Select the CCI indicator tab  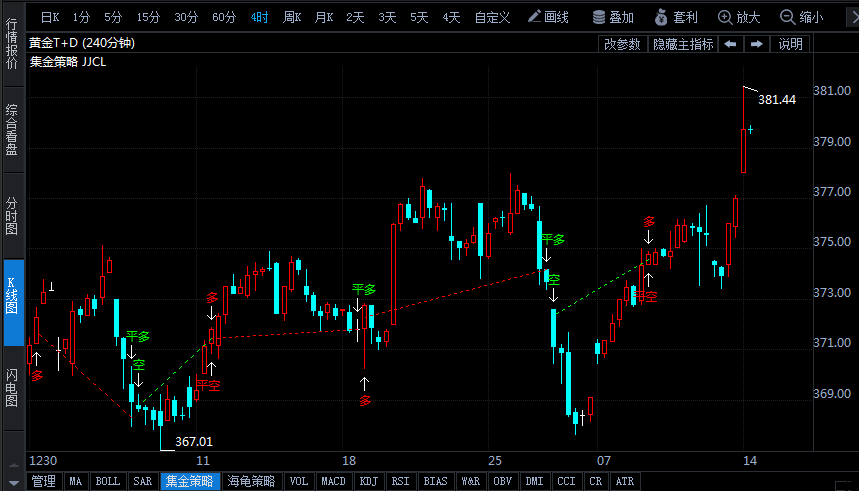566,481
